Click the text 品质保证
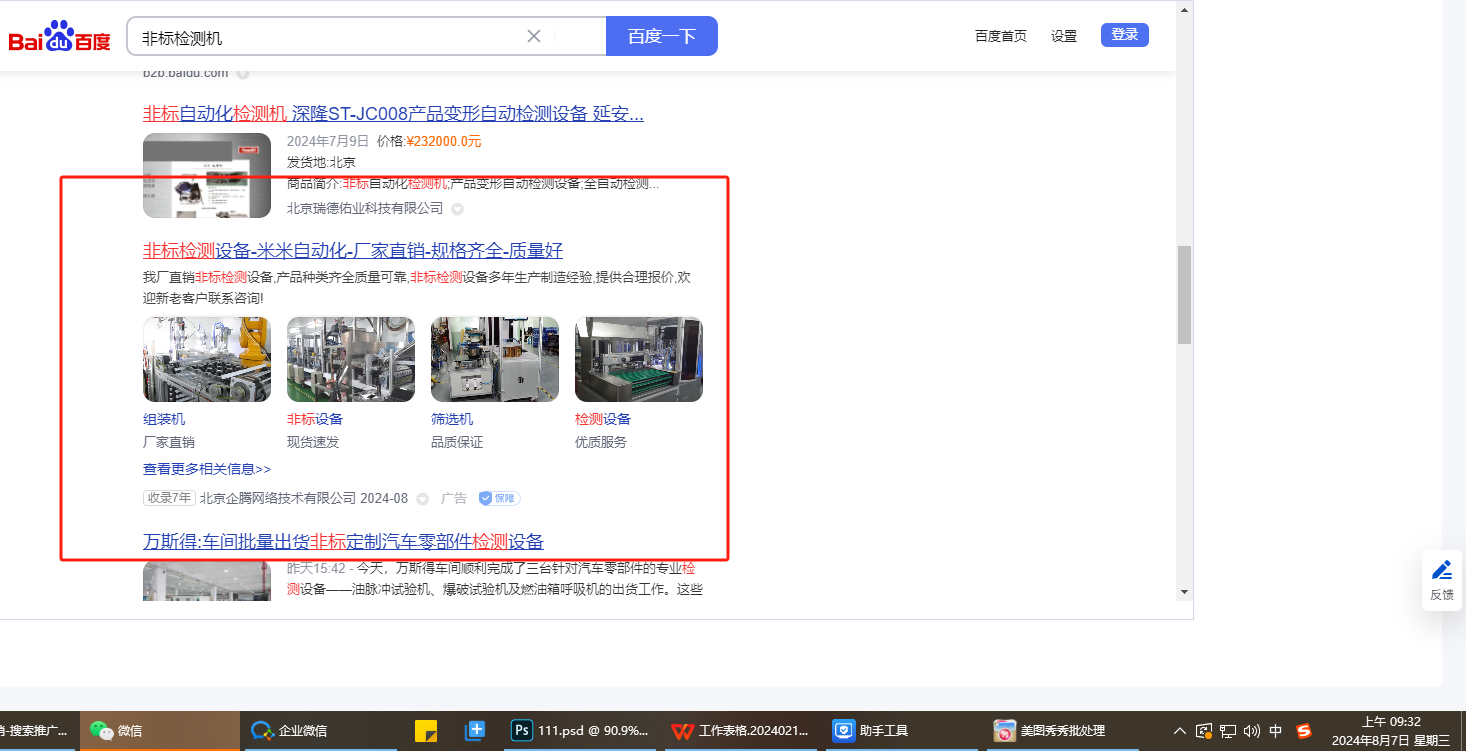This screenshot has width=1466, height=751. tap(457, 442)
